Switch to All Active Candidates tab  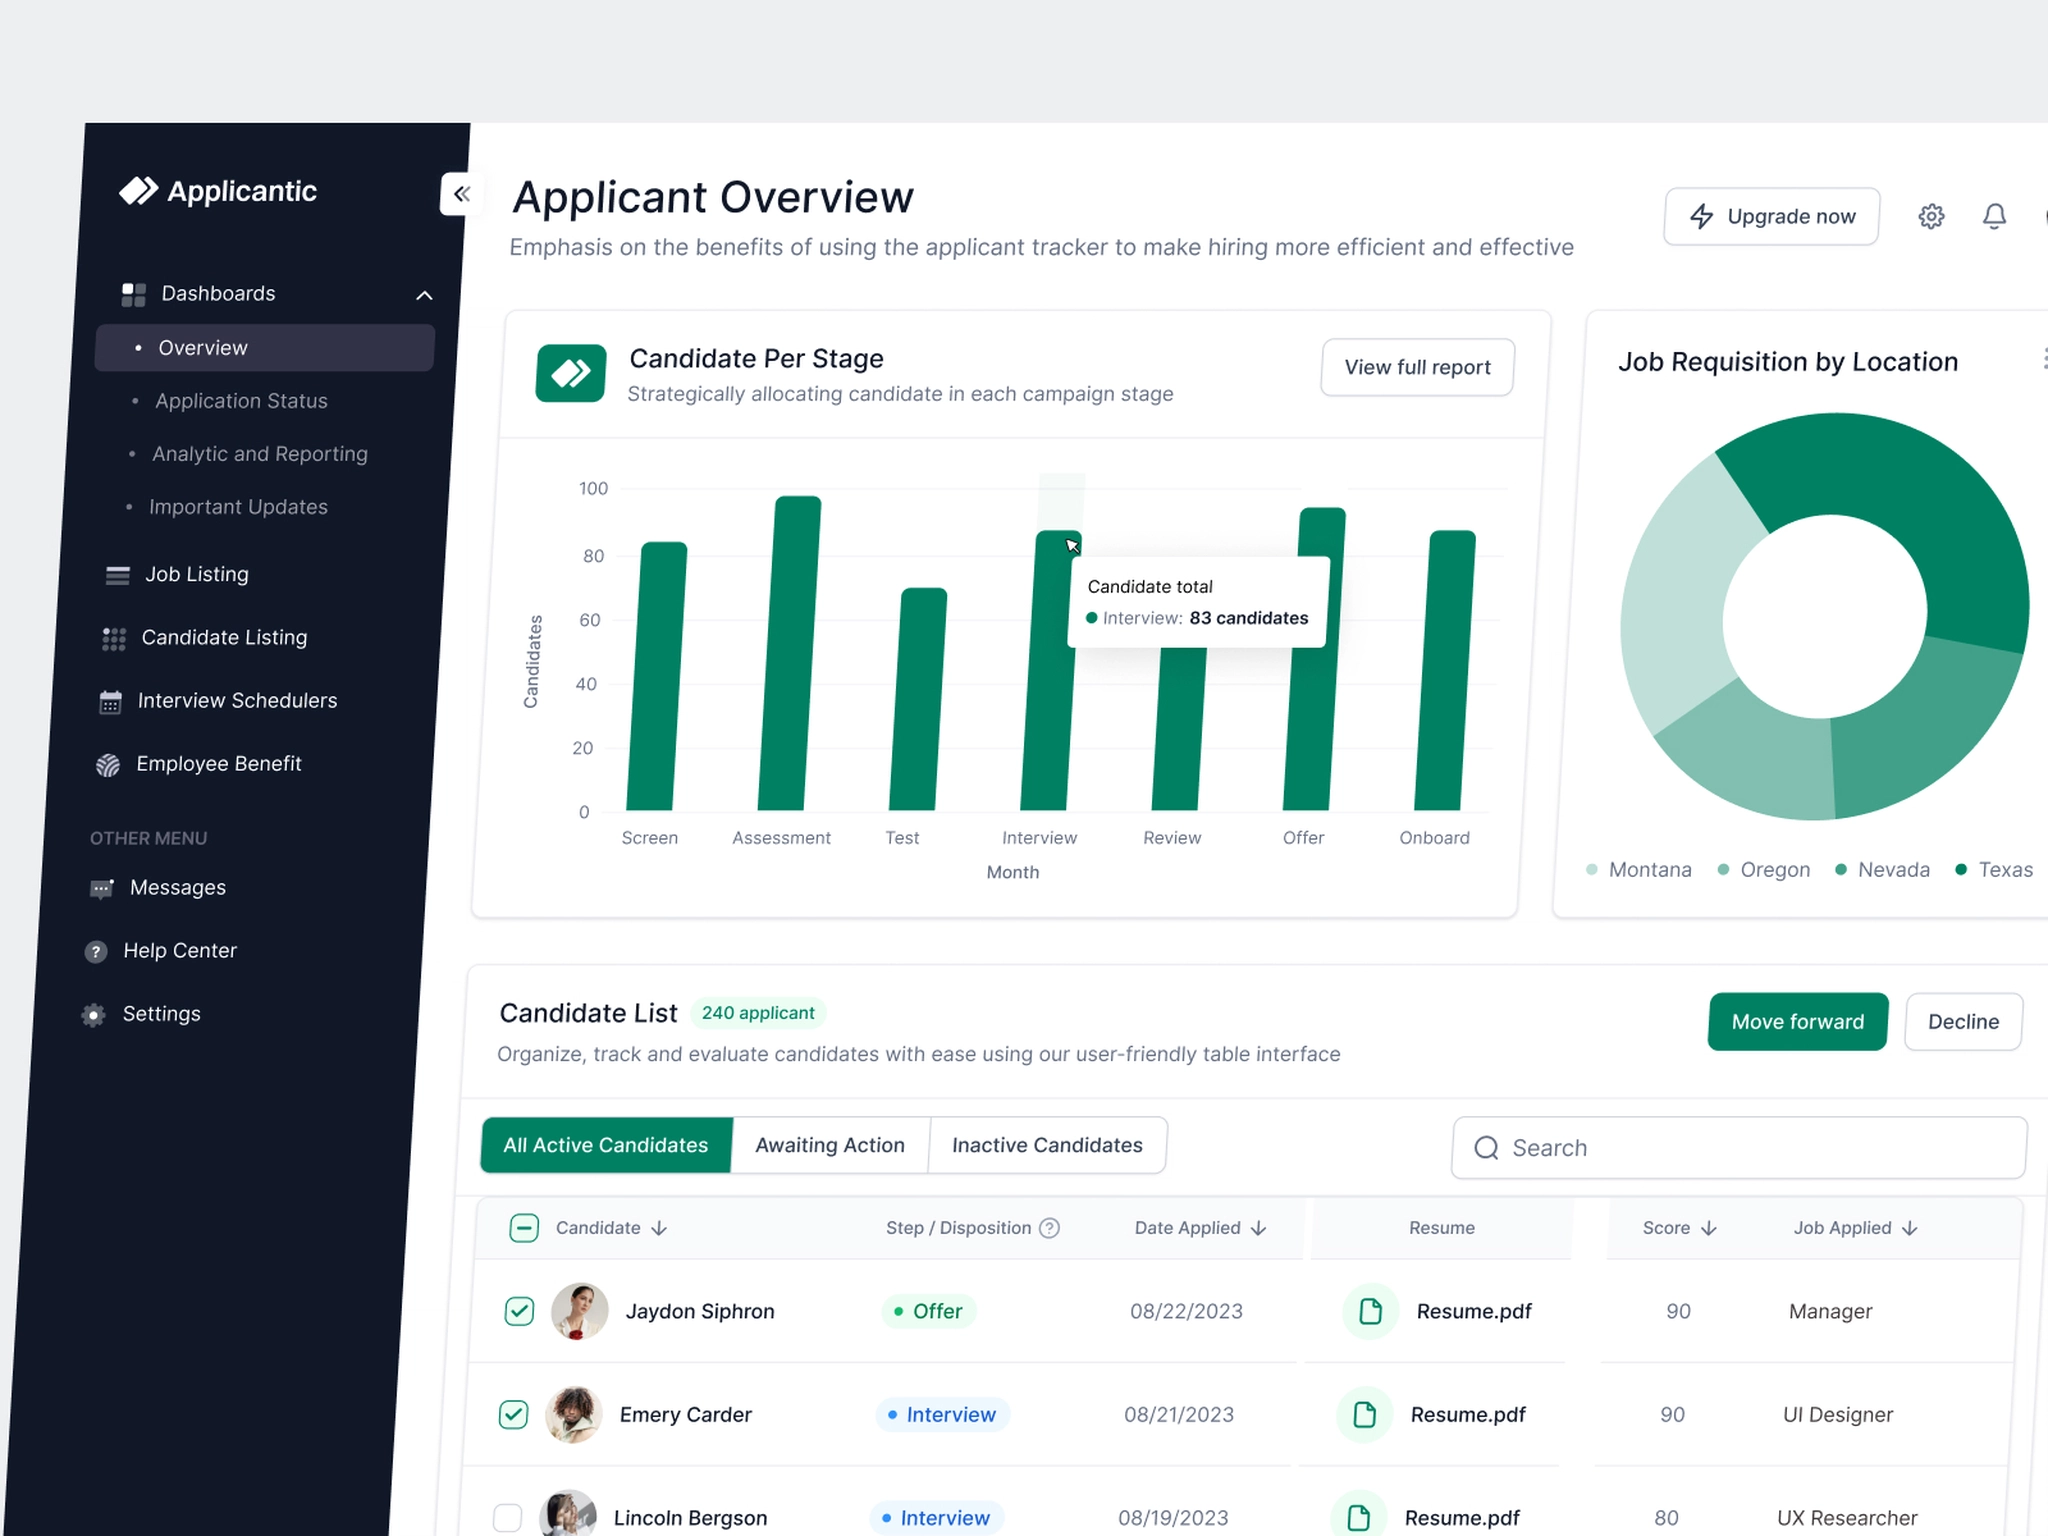click(x=606, y=1145)
